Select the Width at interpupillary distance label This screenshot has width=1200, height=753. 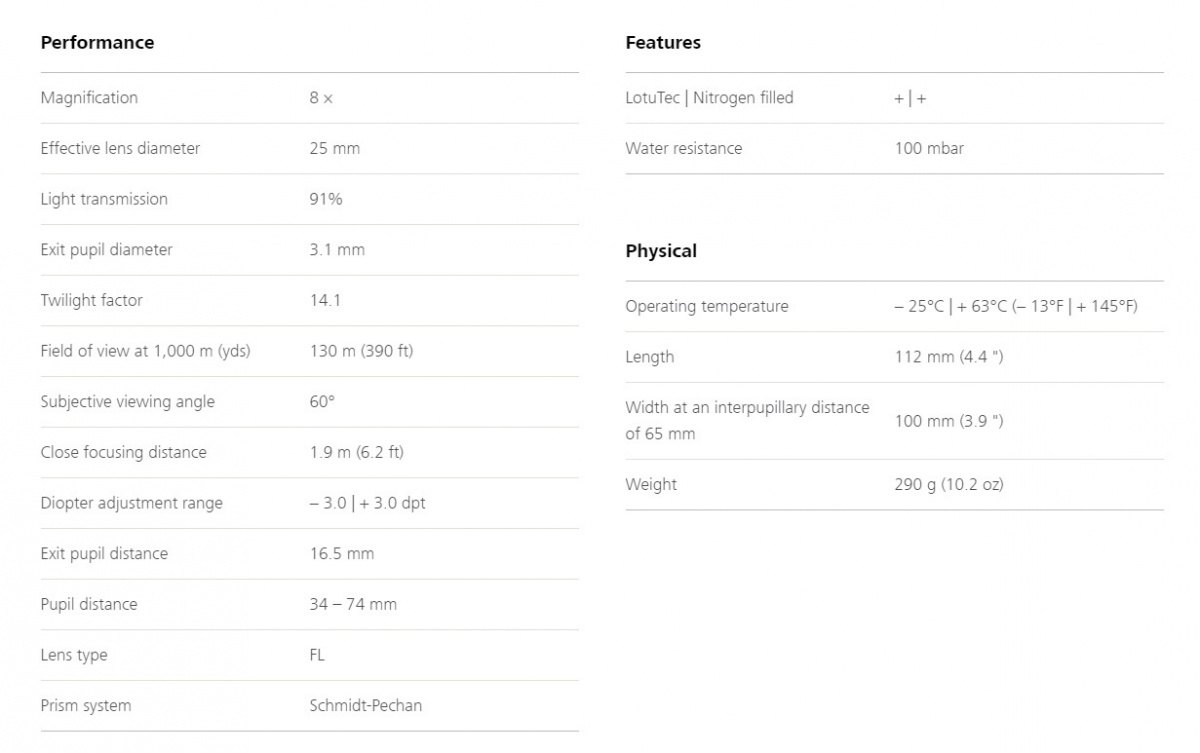pyautogui.click(x=747, y=421)
